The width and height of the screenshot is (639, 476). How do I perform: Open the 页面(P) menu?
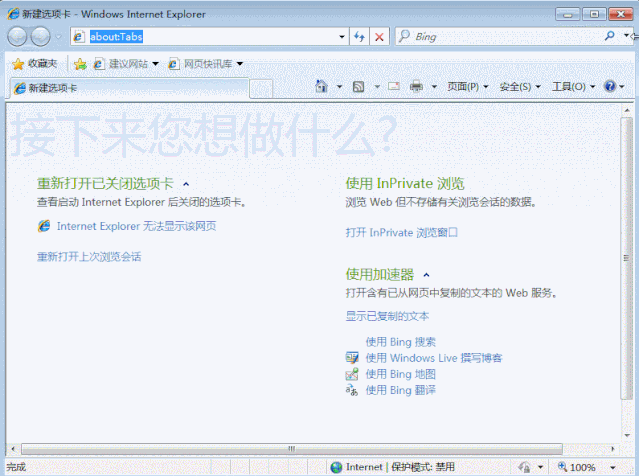[468, 86]
